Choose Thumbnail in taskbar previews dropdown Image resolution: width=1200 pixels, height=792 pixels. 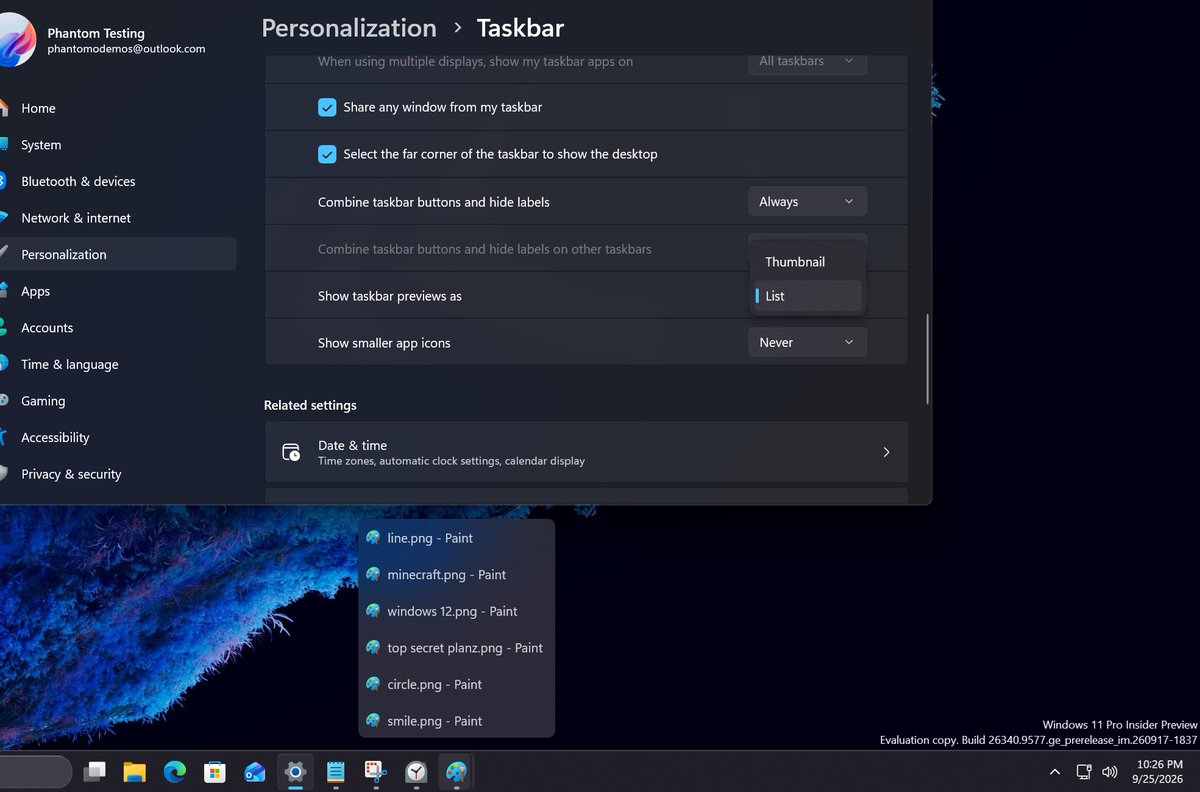tap(807, 262)
